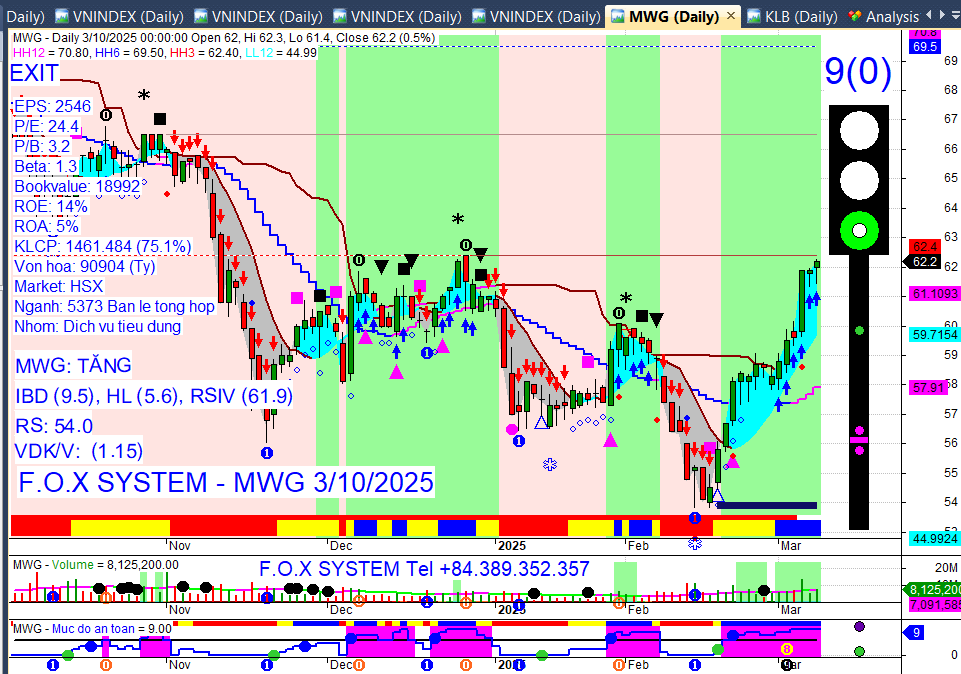Click the middle white traffic light circle
This screenshot has width=961, height=674.
[859, 180]
